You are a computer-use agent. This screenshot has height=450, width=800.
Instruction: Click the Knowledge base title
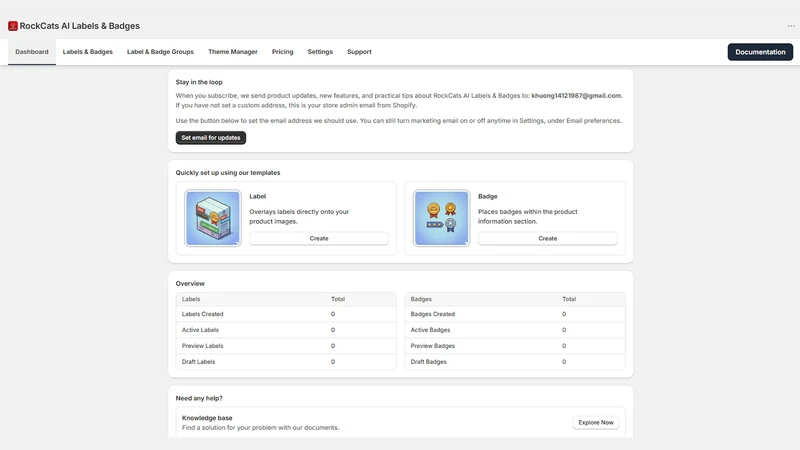click(207, 418)
